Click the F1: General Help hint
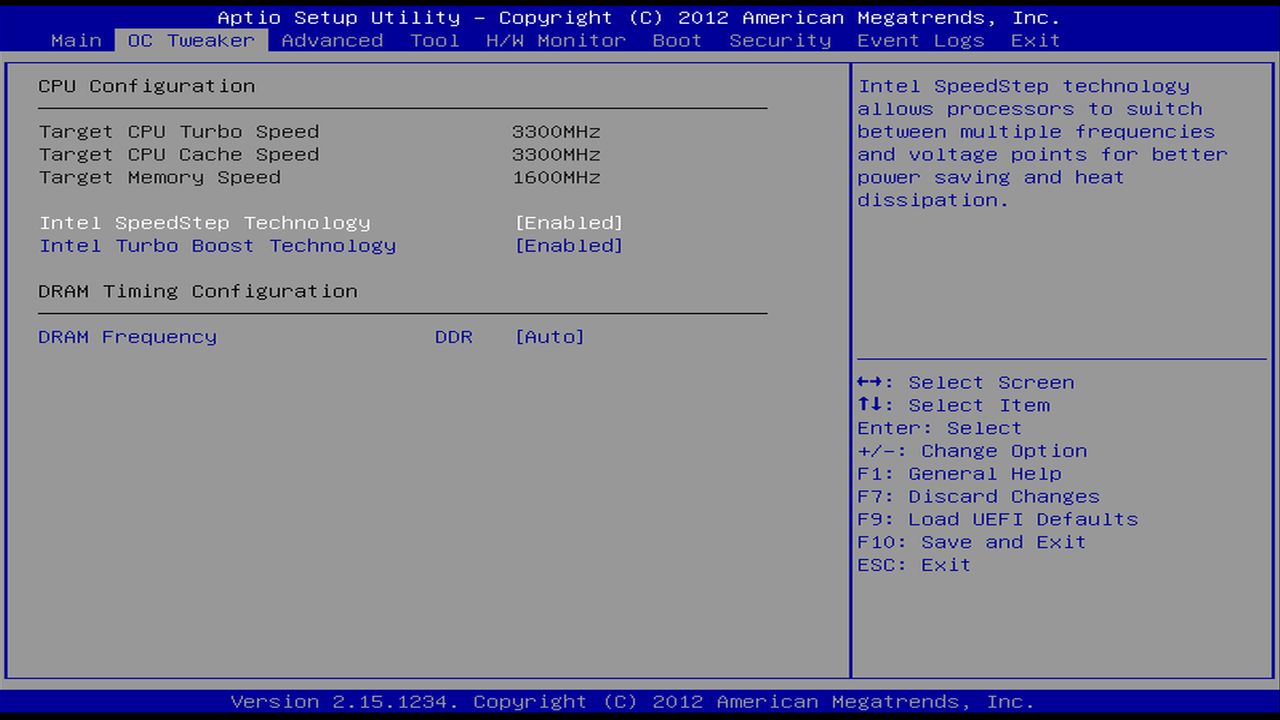Screen dimensions: 1280x720 (959, 475)
